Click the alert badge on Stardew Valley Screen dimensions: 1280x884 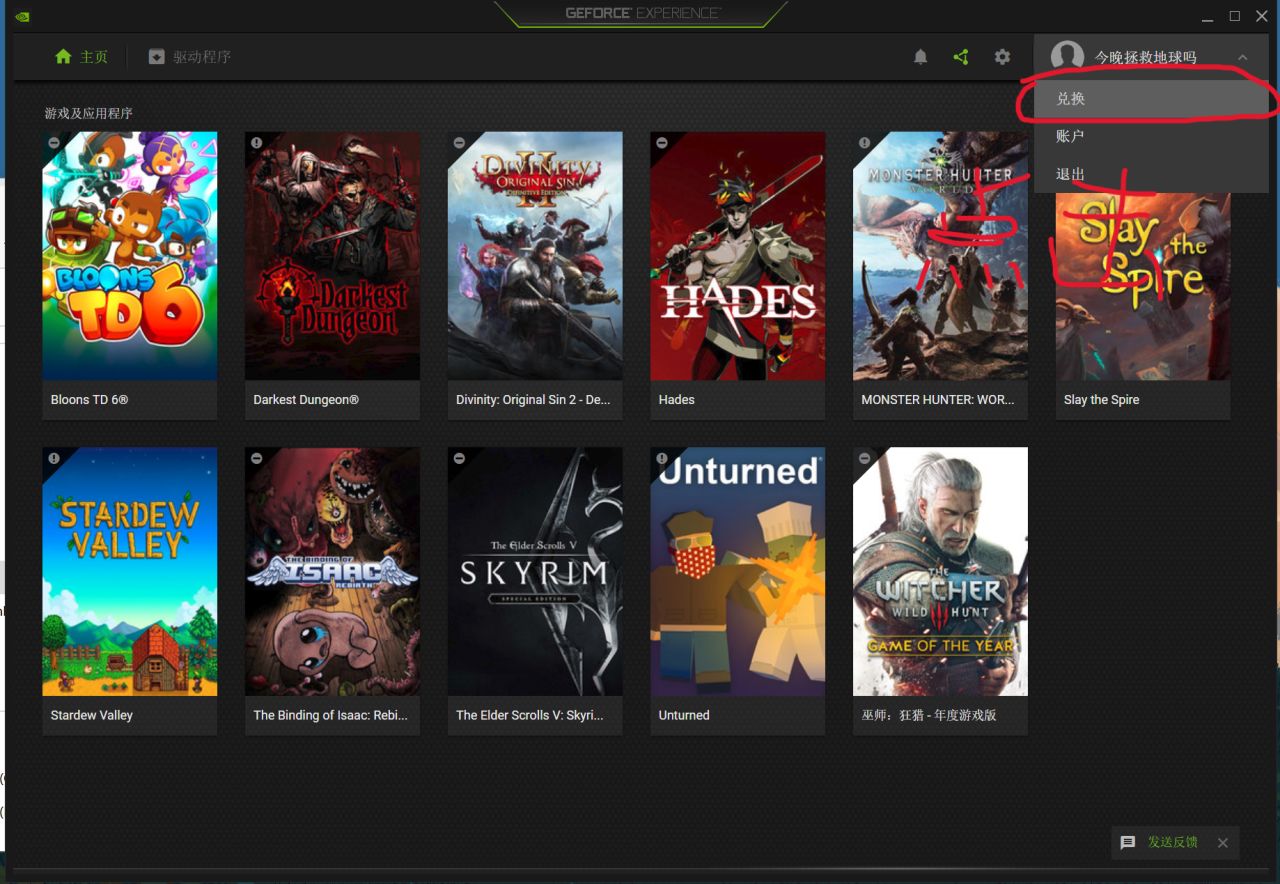coord(54,458)
